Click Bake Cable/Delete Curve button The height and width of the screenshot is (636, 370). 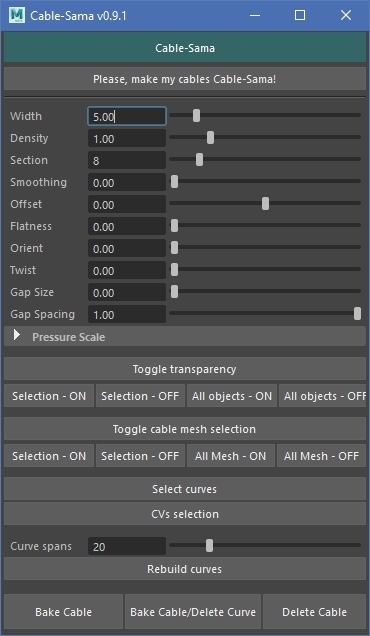(193, 612)
